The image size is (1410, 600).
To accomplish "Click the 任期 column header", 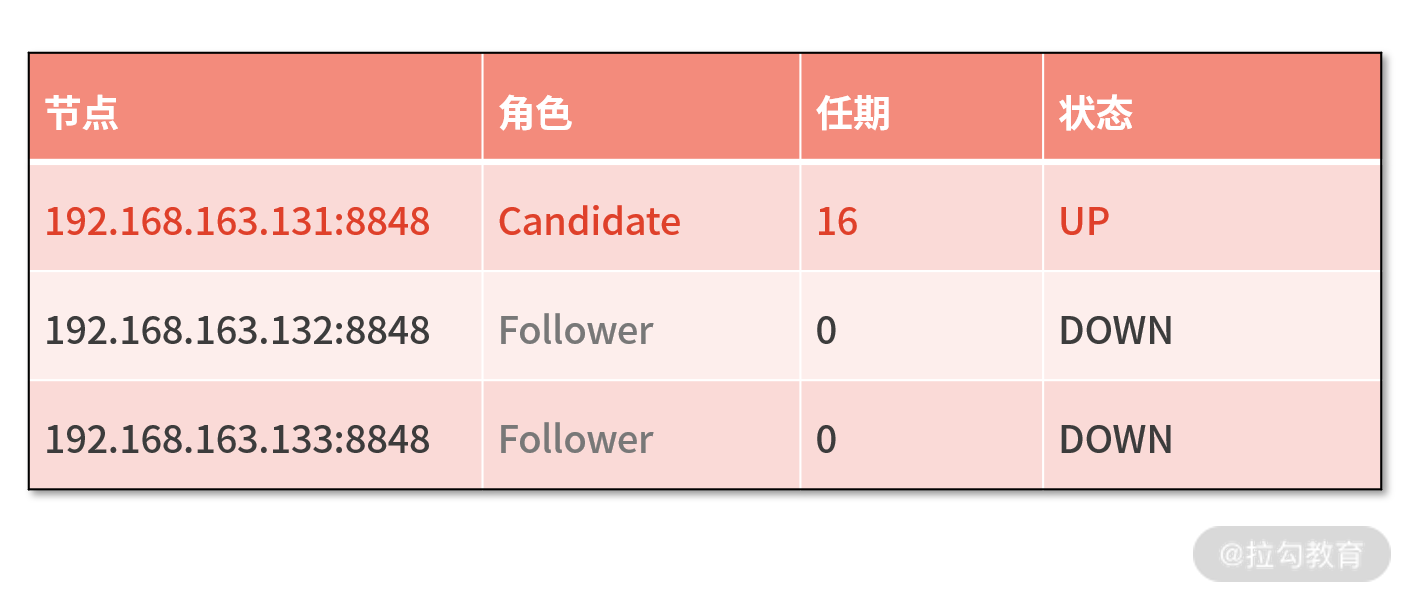I will tap(853, 113).
